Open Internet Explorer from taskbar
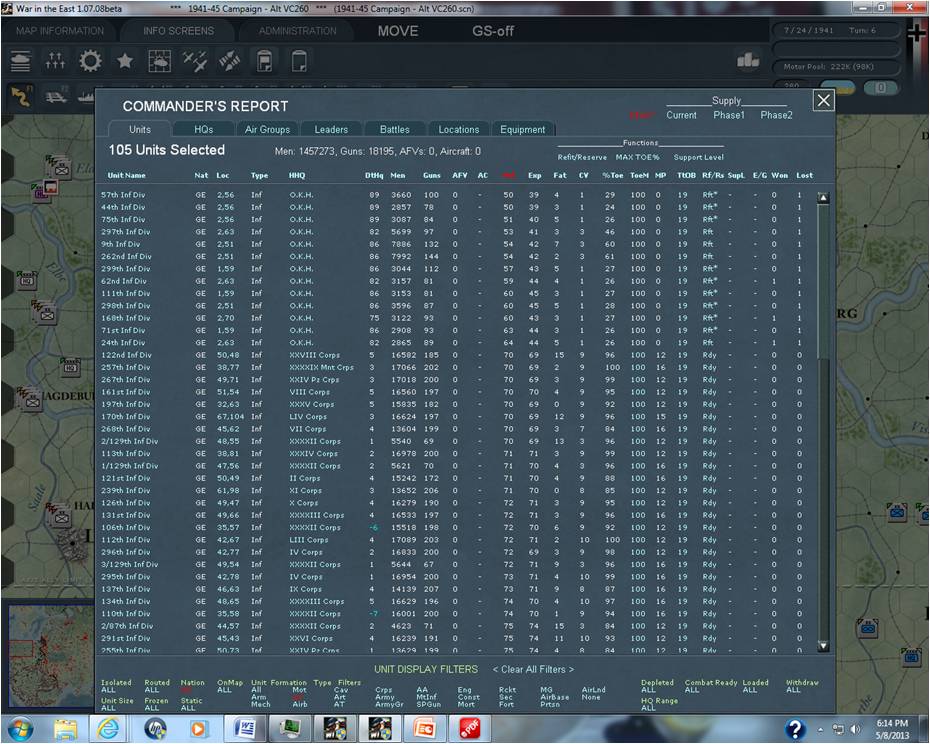The height and width of the screenshot is (744, 930). click(x=109, y=729)
